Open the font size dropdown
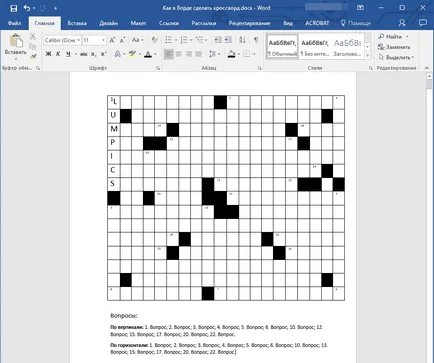The height and width of the screenshot is (363, 434). 103,40
